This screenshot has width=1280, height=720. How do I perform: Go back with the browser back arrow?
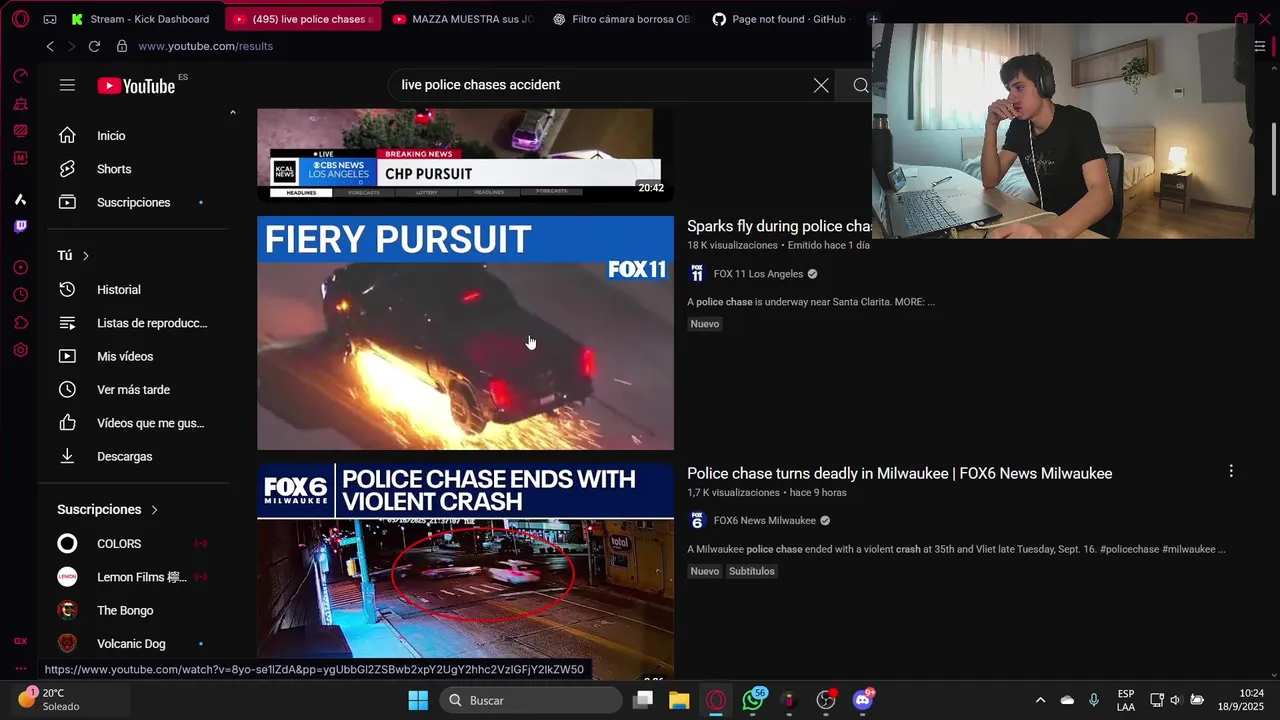point(50,46)
